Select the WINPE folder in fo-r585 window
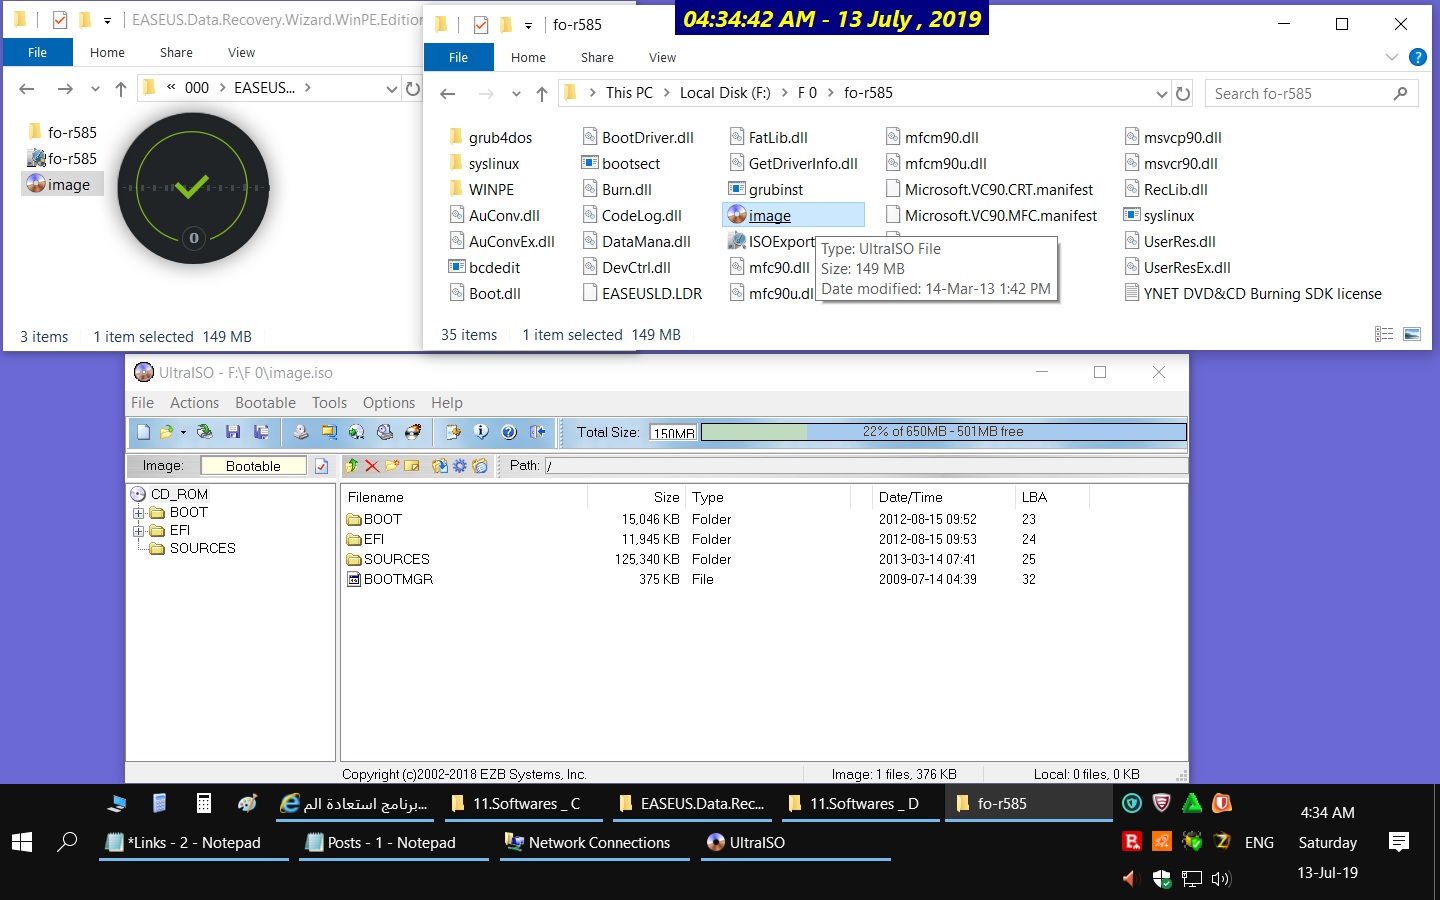Screen dimensions: 1440x900 481,190
